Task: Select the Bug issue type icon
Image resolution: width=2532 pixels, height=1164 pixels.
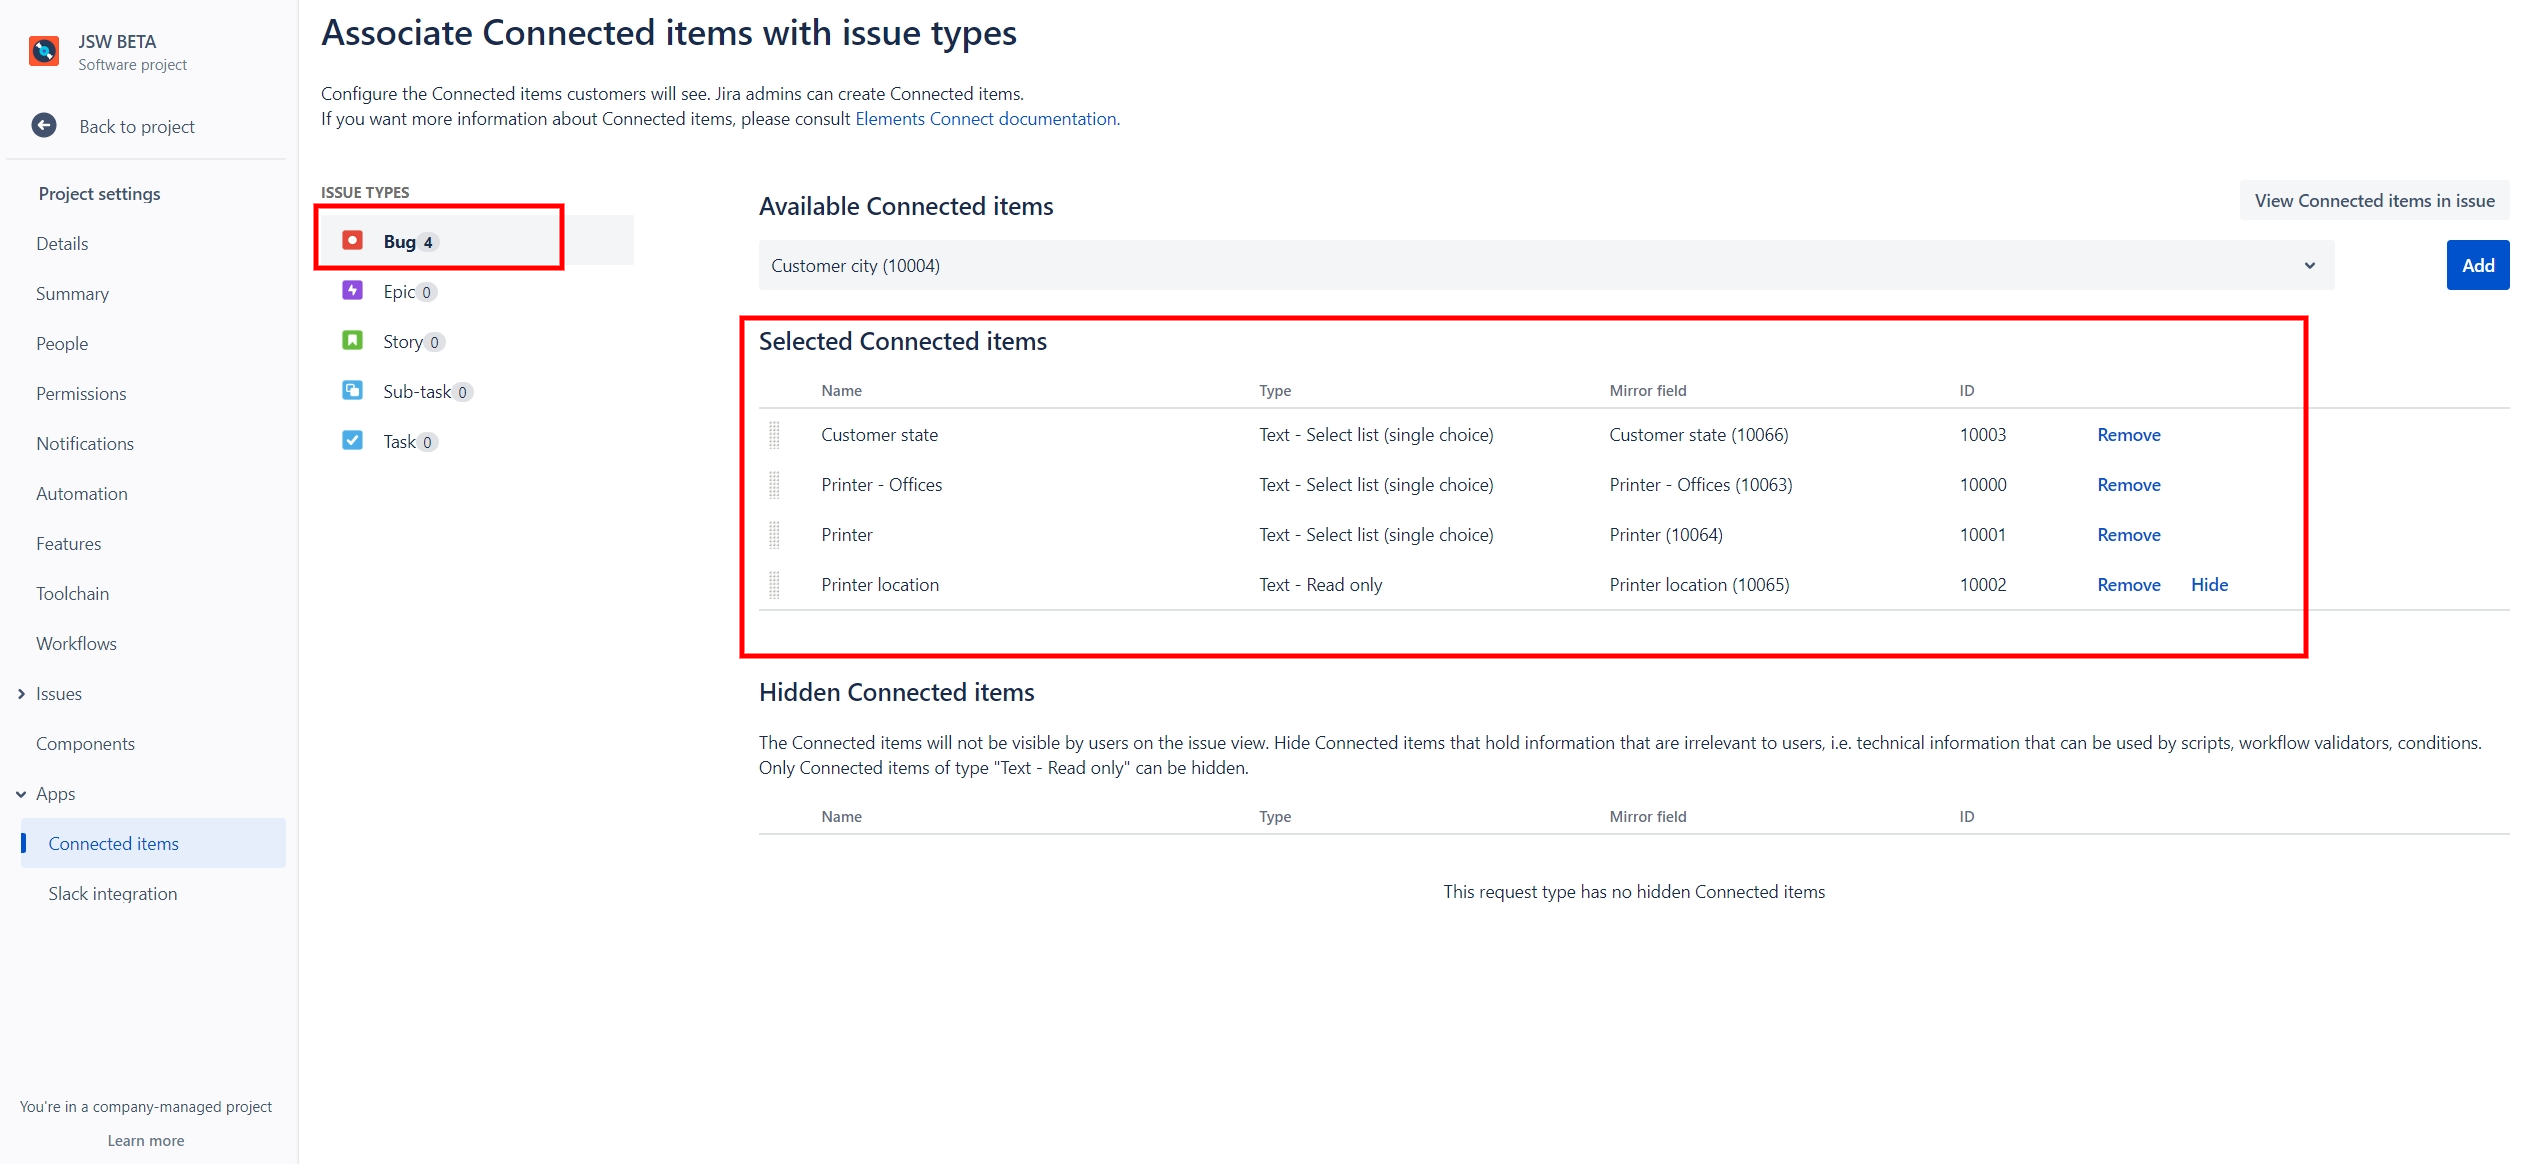Action: (x=352, y=241)
